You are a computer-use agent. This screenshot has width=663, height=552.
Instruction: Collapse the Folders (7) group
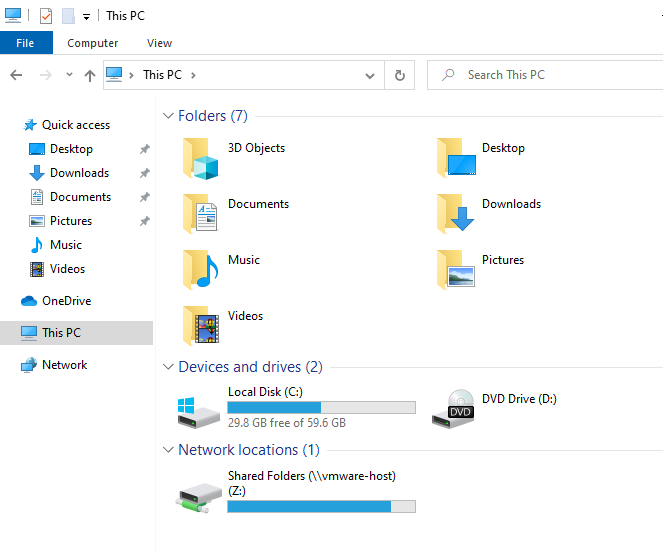click(168, 115)
